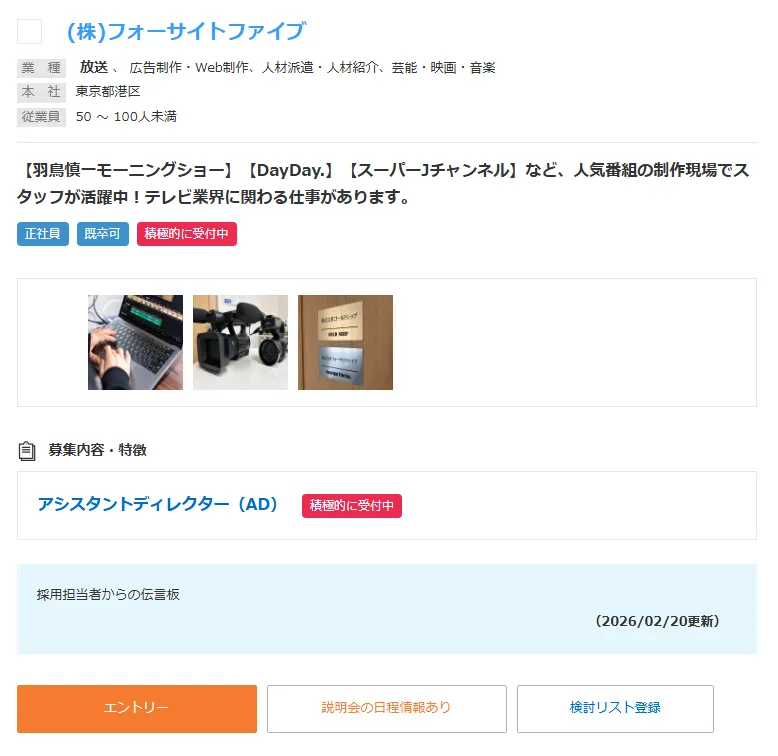Viewport: 778px width, 756px height.
Task: Click the 業種 label
Action: point(41,68)
